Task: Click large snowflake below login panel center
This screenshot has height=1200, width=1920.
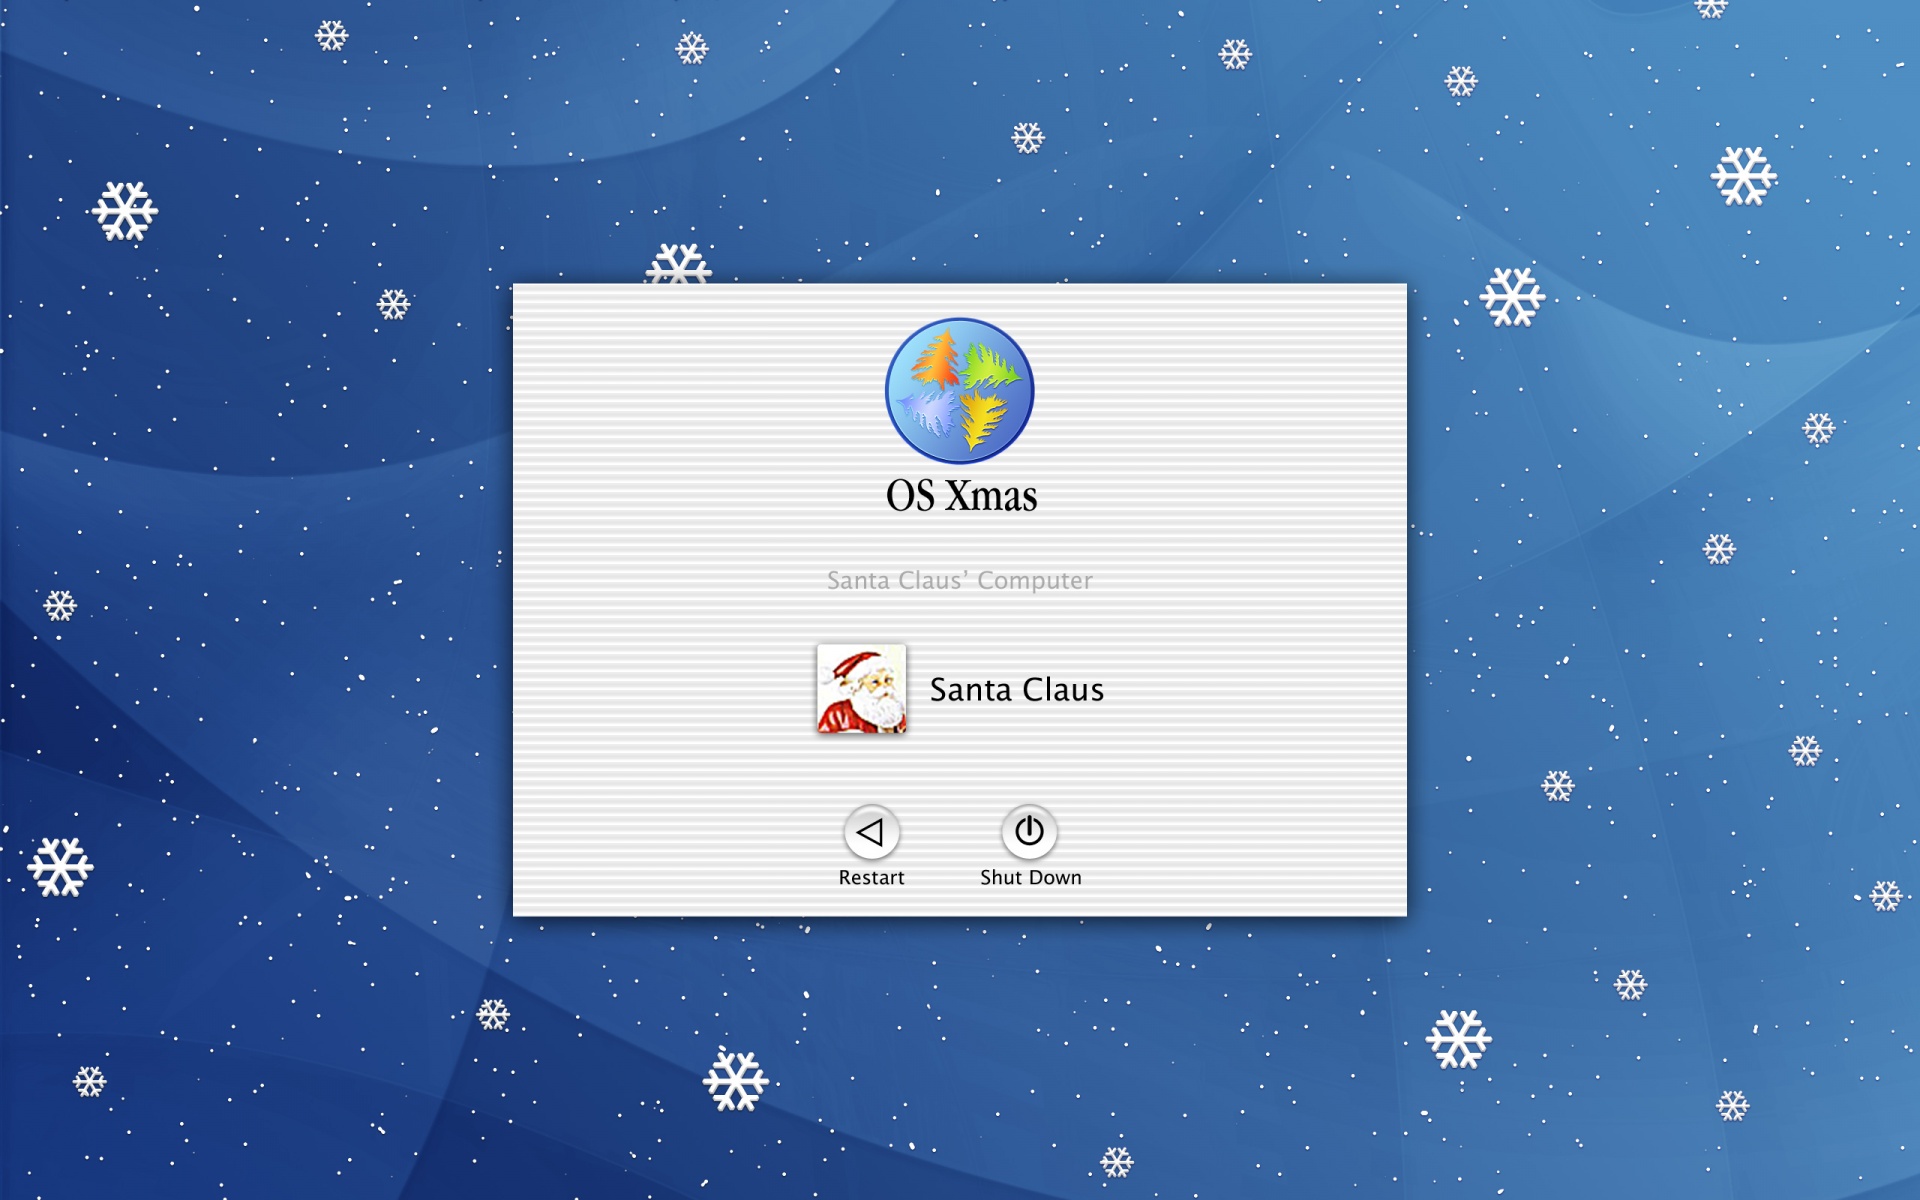Action: pyautogui.click(x=735, y=1080)
